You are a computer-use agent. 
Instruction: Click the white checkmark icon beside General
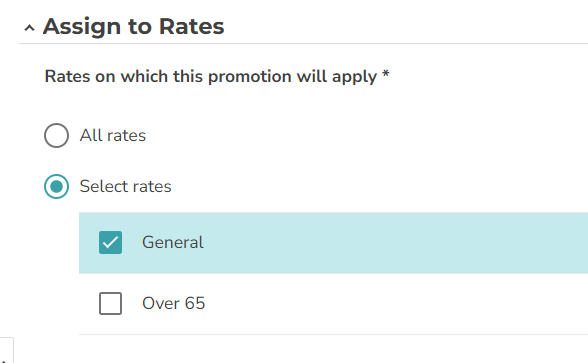(x=110, y=243)
